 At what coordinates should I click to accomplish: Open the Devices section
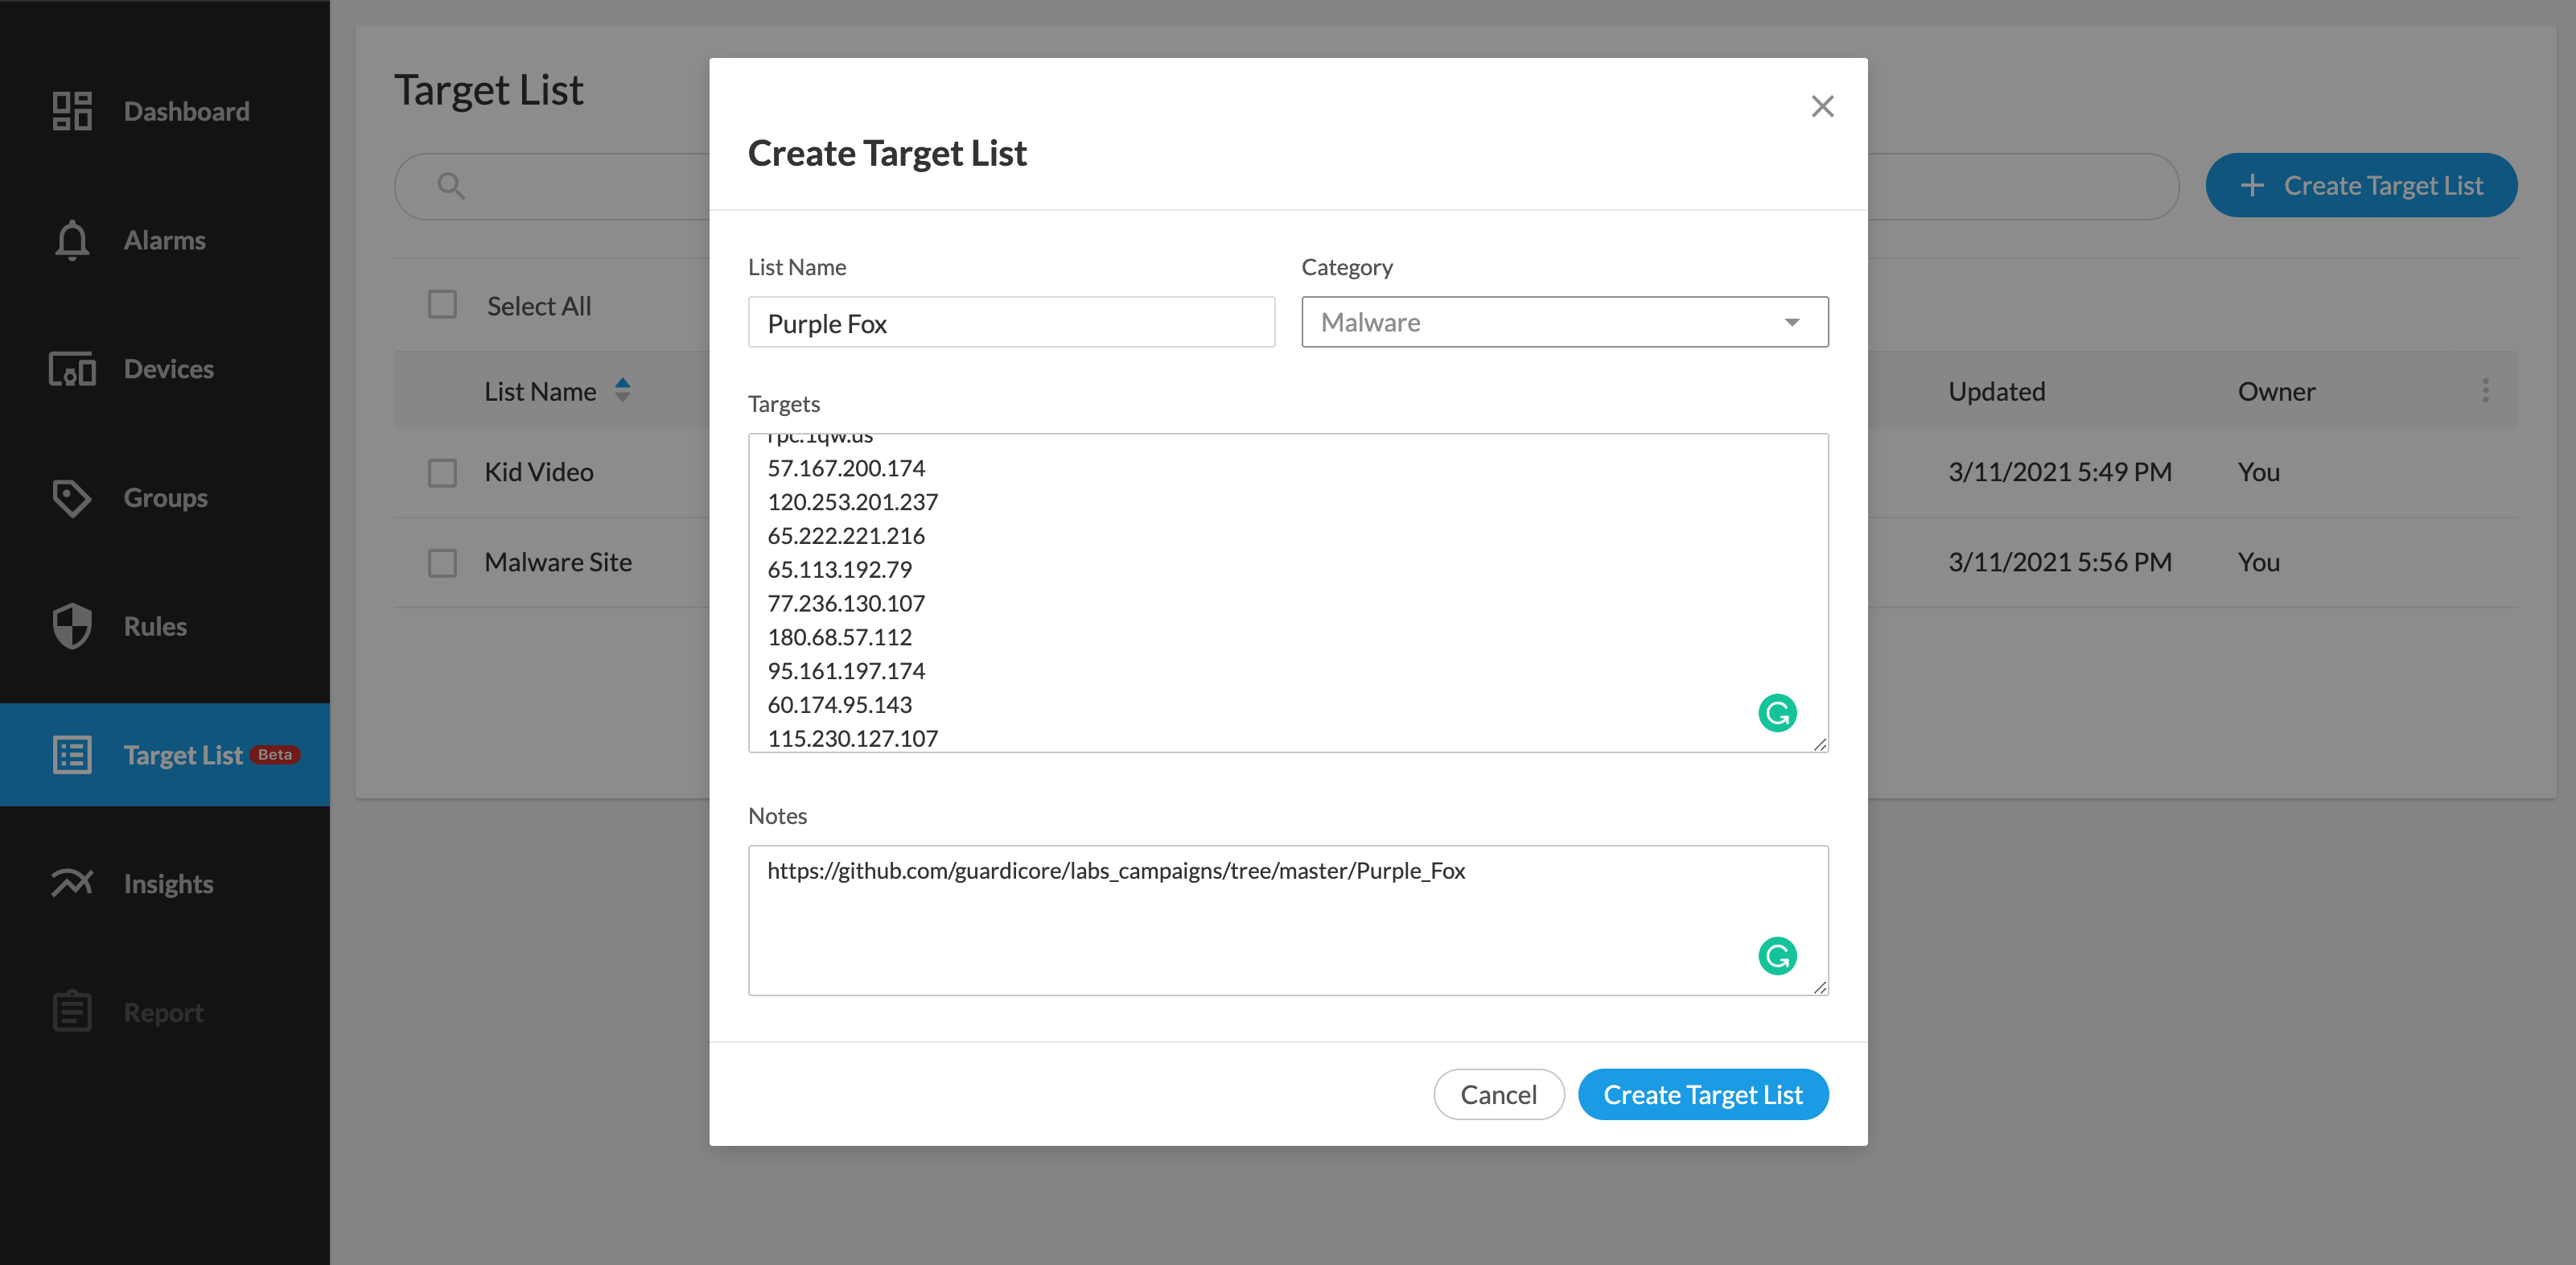tap(71, 369)
